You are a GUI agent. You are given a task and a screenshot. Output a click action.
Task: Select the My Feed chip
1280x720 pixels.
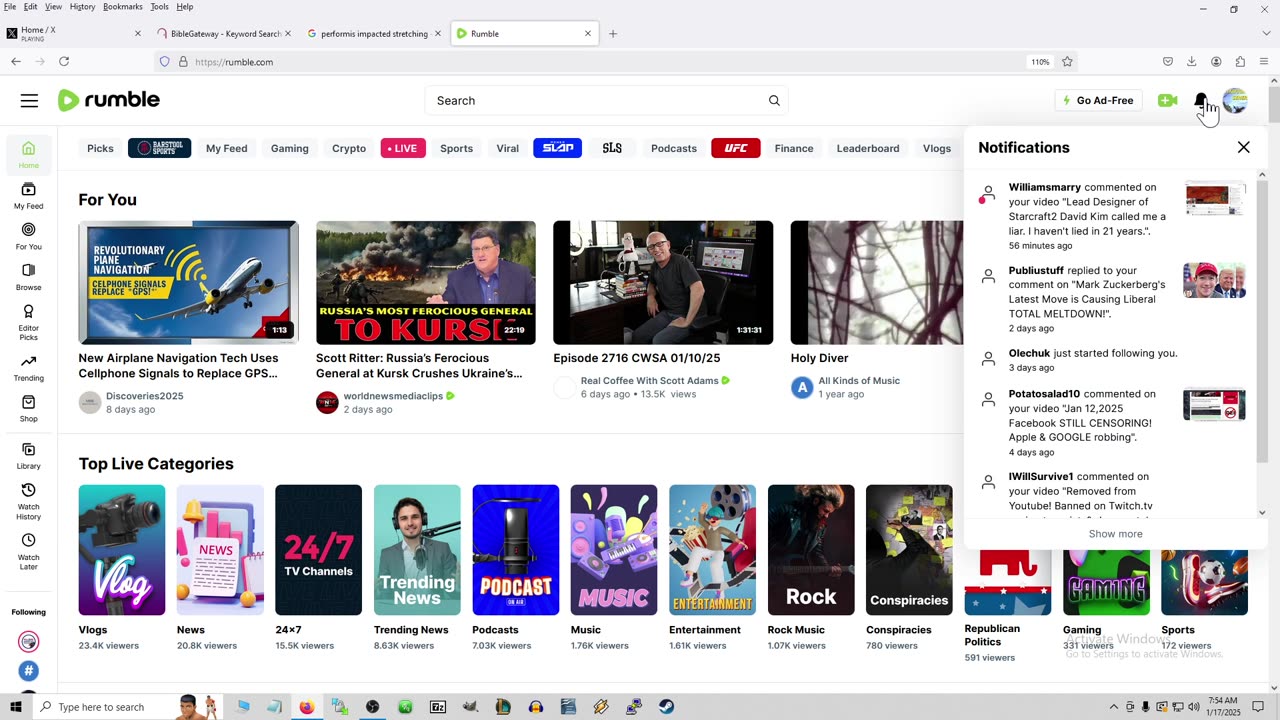point(226,149)
